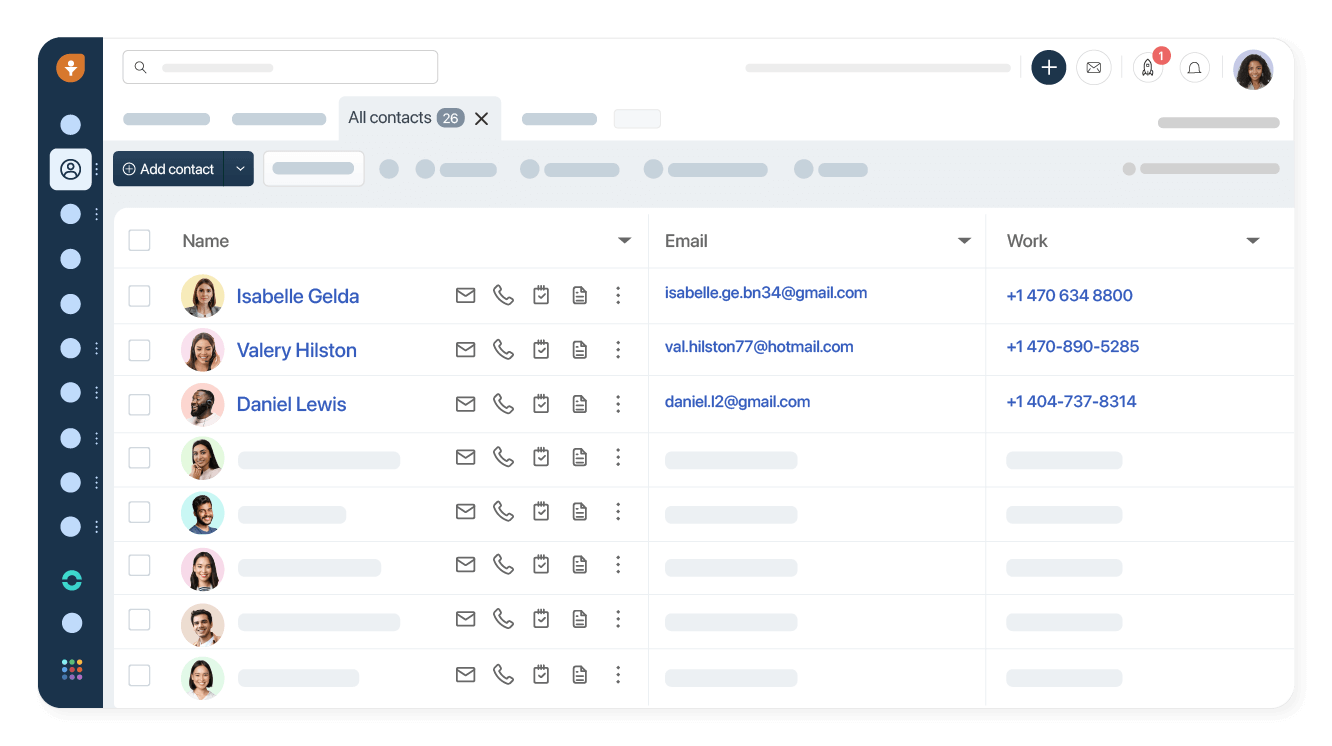
Task: Click into the top search field
Action: [x=280, y=67]
